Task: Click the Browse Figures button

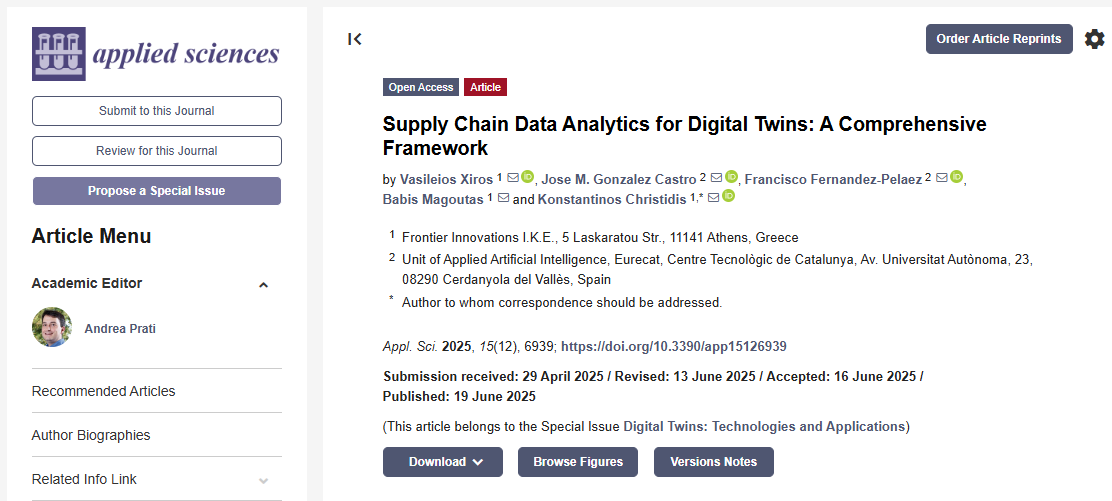Action: [578, 462]
